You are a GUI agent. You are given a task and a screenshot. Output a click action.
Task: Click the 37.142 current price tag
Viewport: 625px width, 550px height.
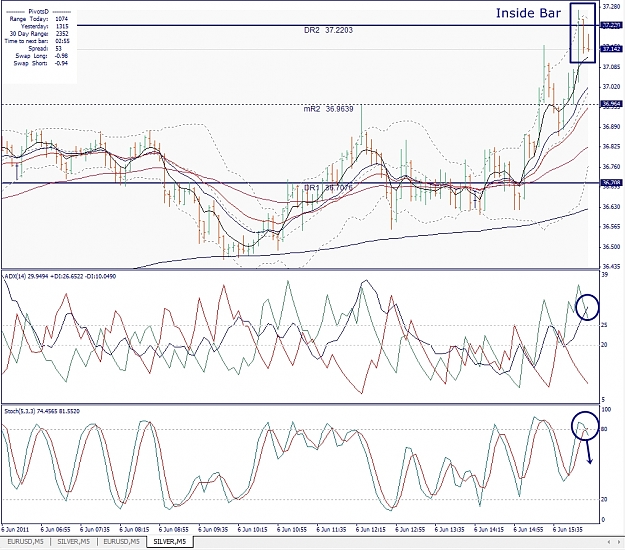tap(611, 49)
